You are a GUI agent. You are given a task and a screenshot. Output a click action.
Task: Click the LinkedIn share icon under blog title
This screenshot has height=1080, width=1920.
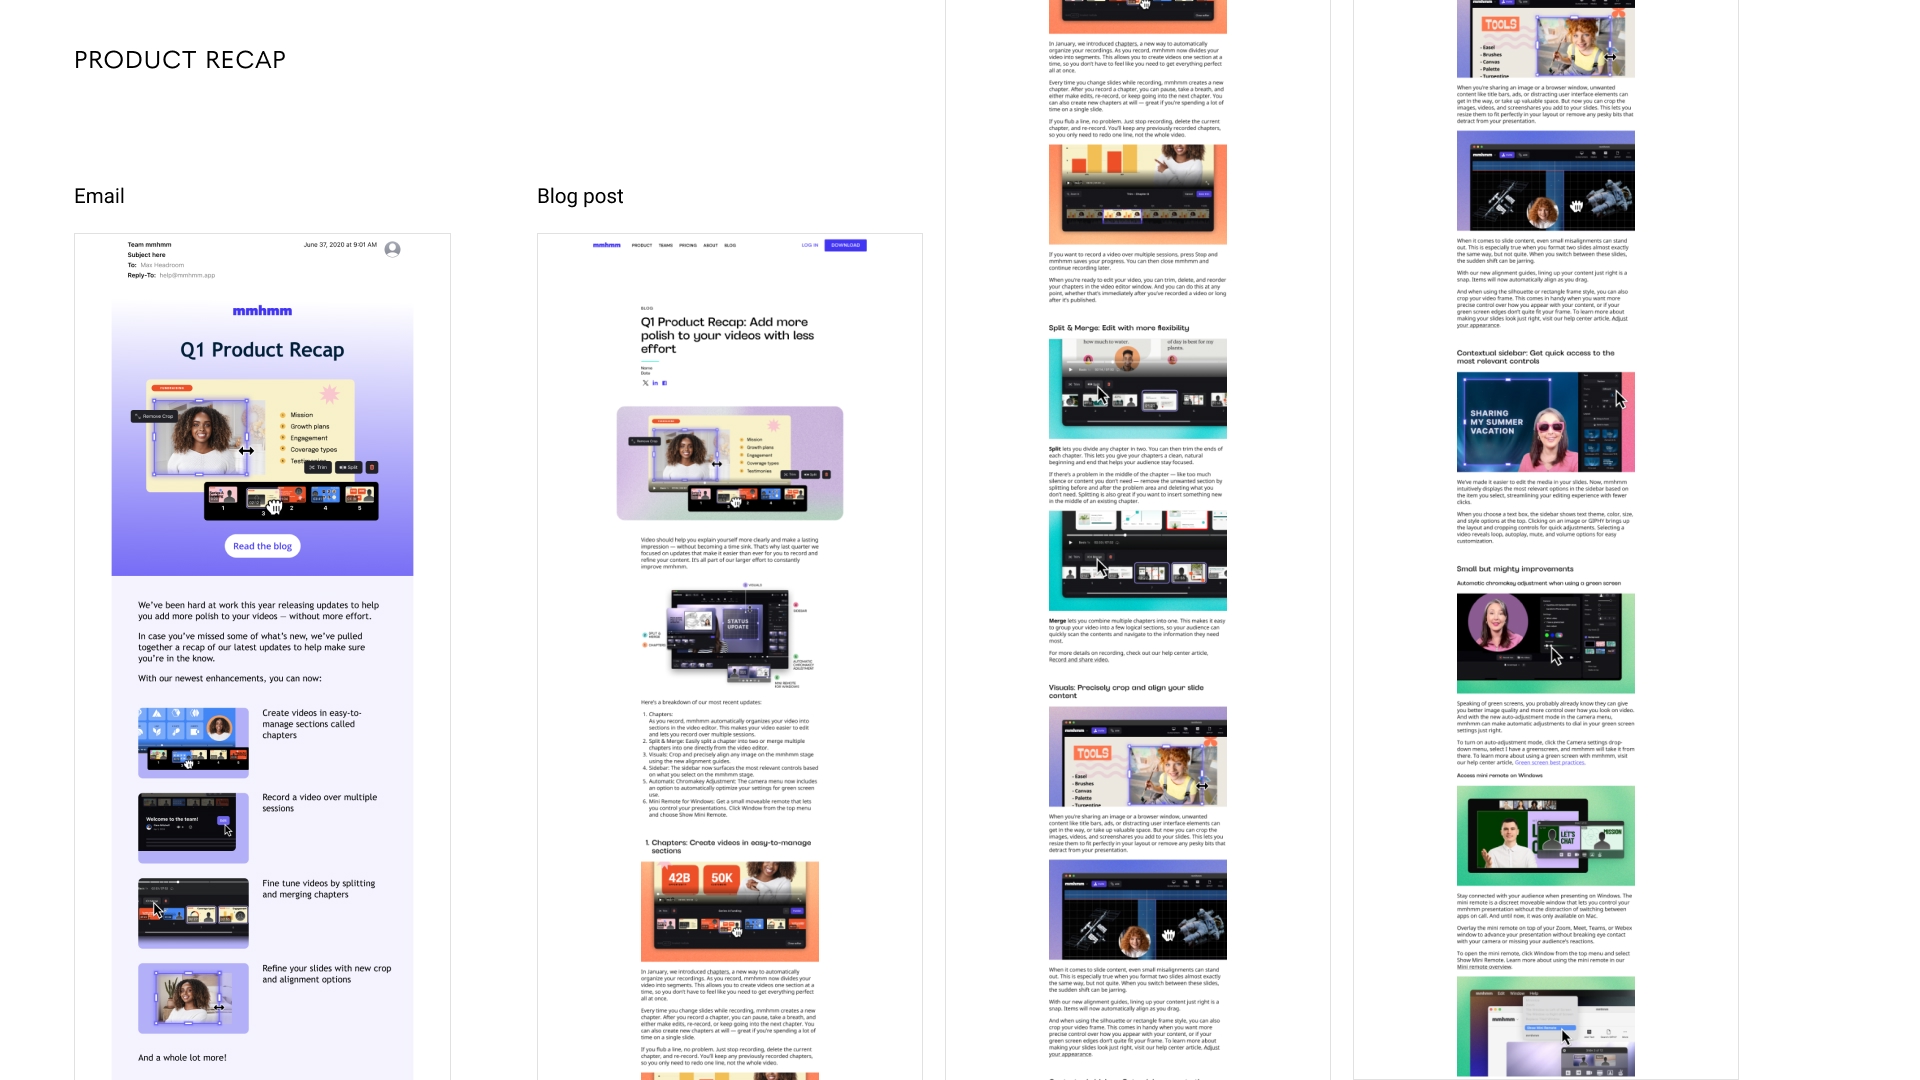pyautogui.click(x=655, y=383)
